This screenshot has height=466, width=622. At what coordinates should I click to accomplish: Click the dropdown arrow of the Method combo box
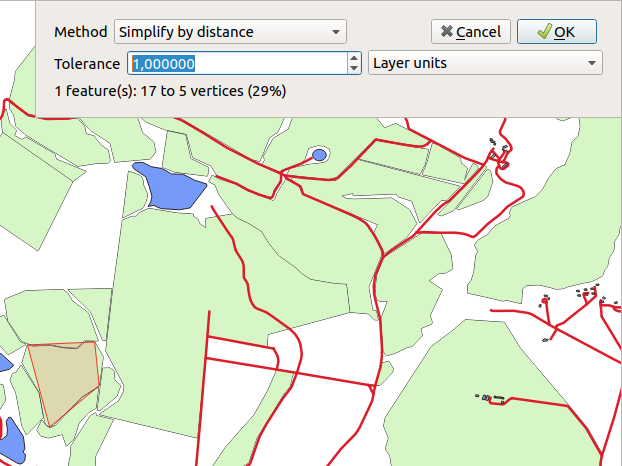click(336, 32)
